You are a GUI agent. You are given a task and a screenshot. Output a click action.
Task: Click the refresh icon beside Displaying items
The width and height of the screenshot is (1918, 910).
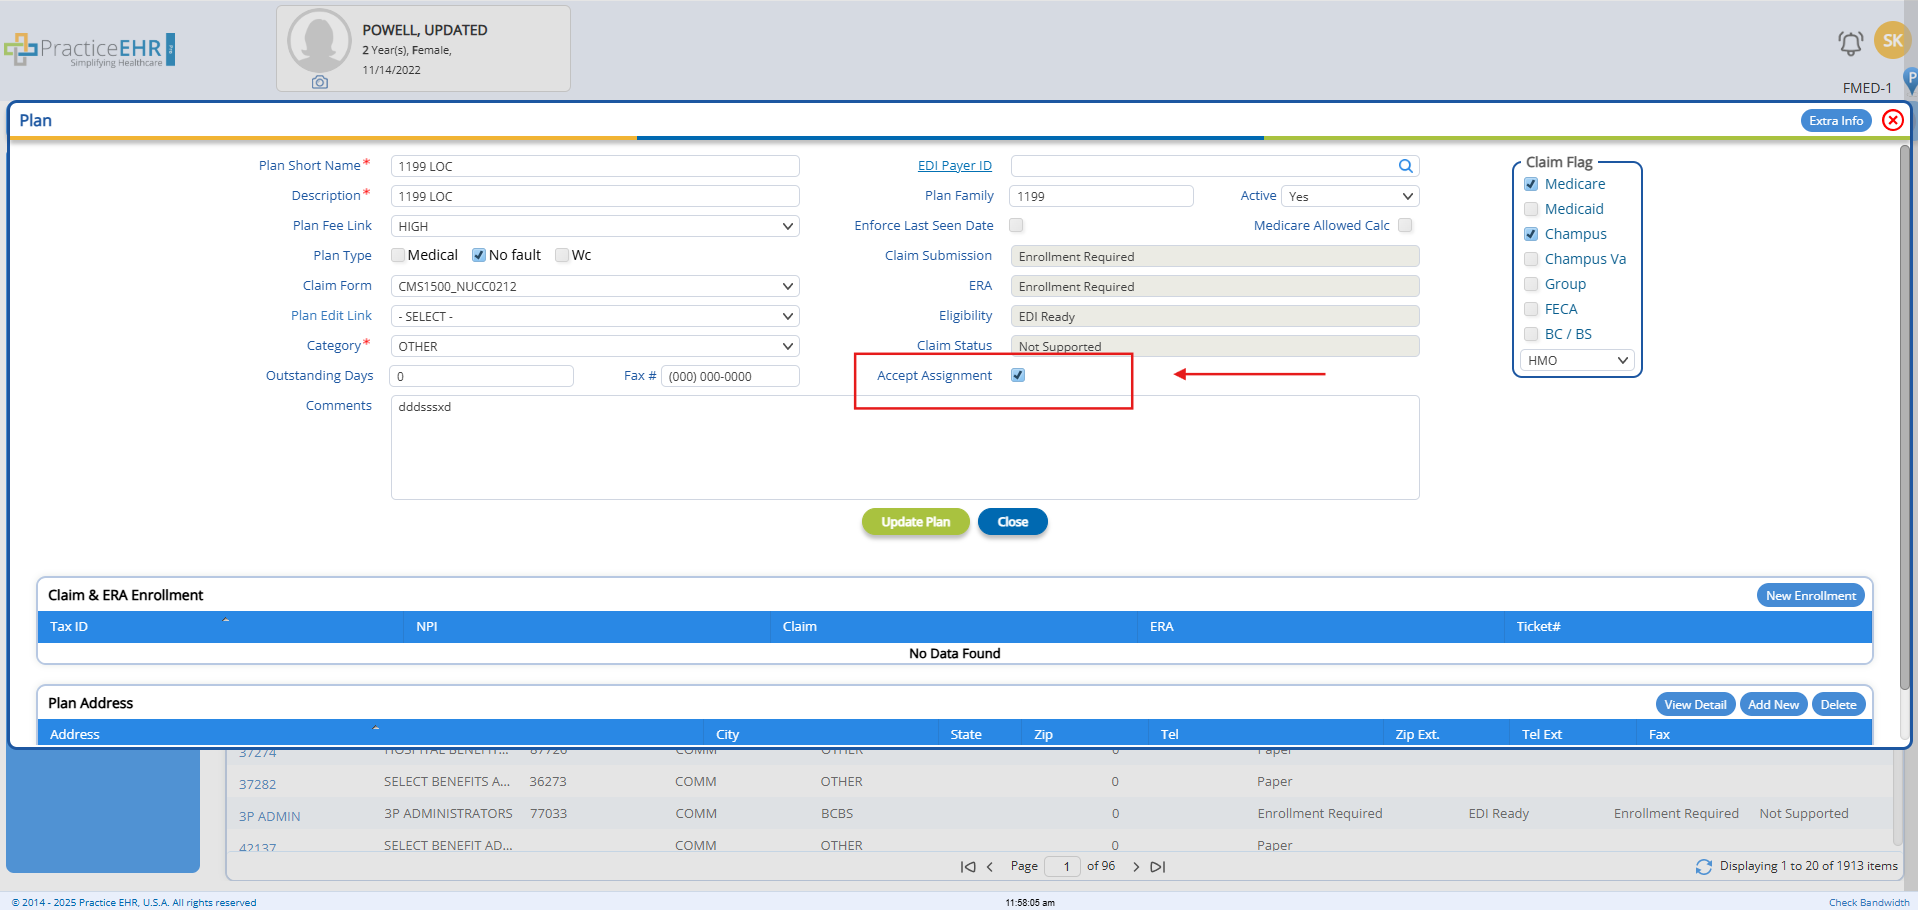(1703, 866)
